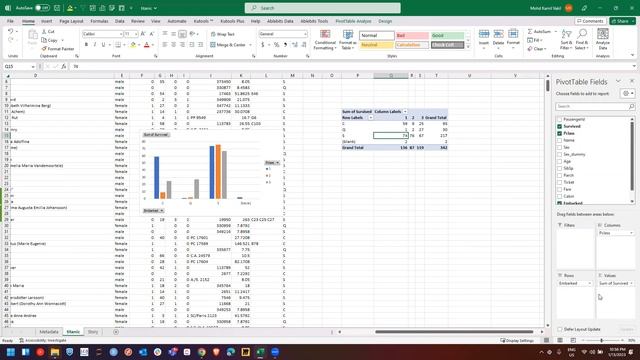Image resolution: width=640 pixels, height=360 pixels.
Task: Check the PassengerId field
Action: click(560, 119)
